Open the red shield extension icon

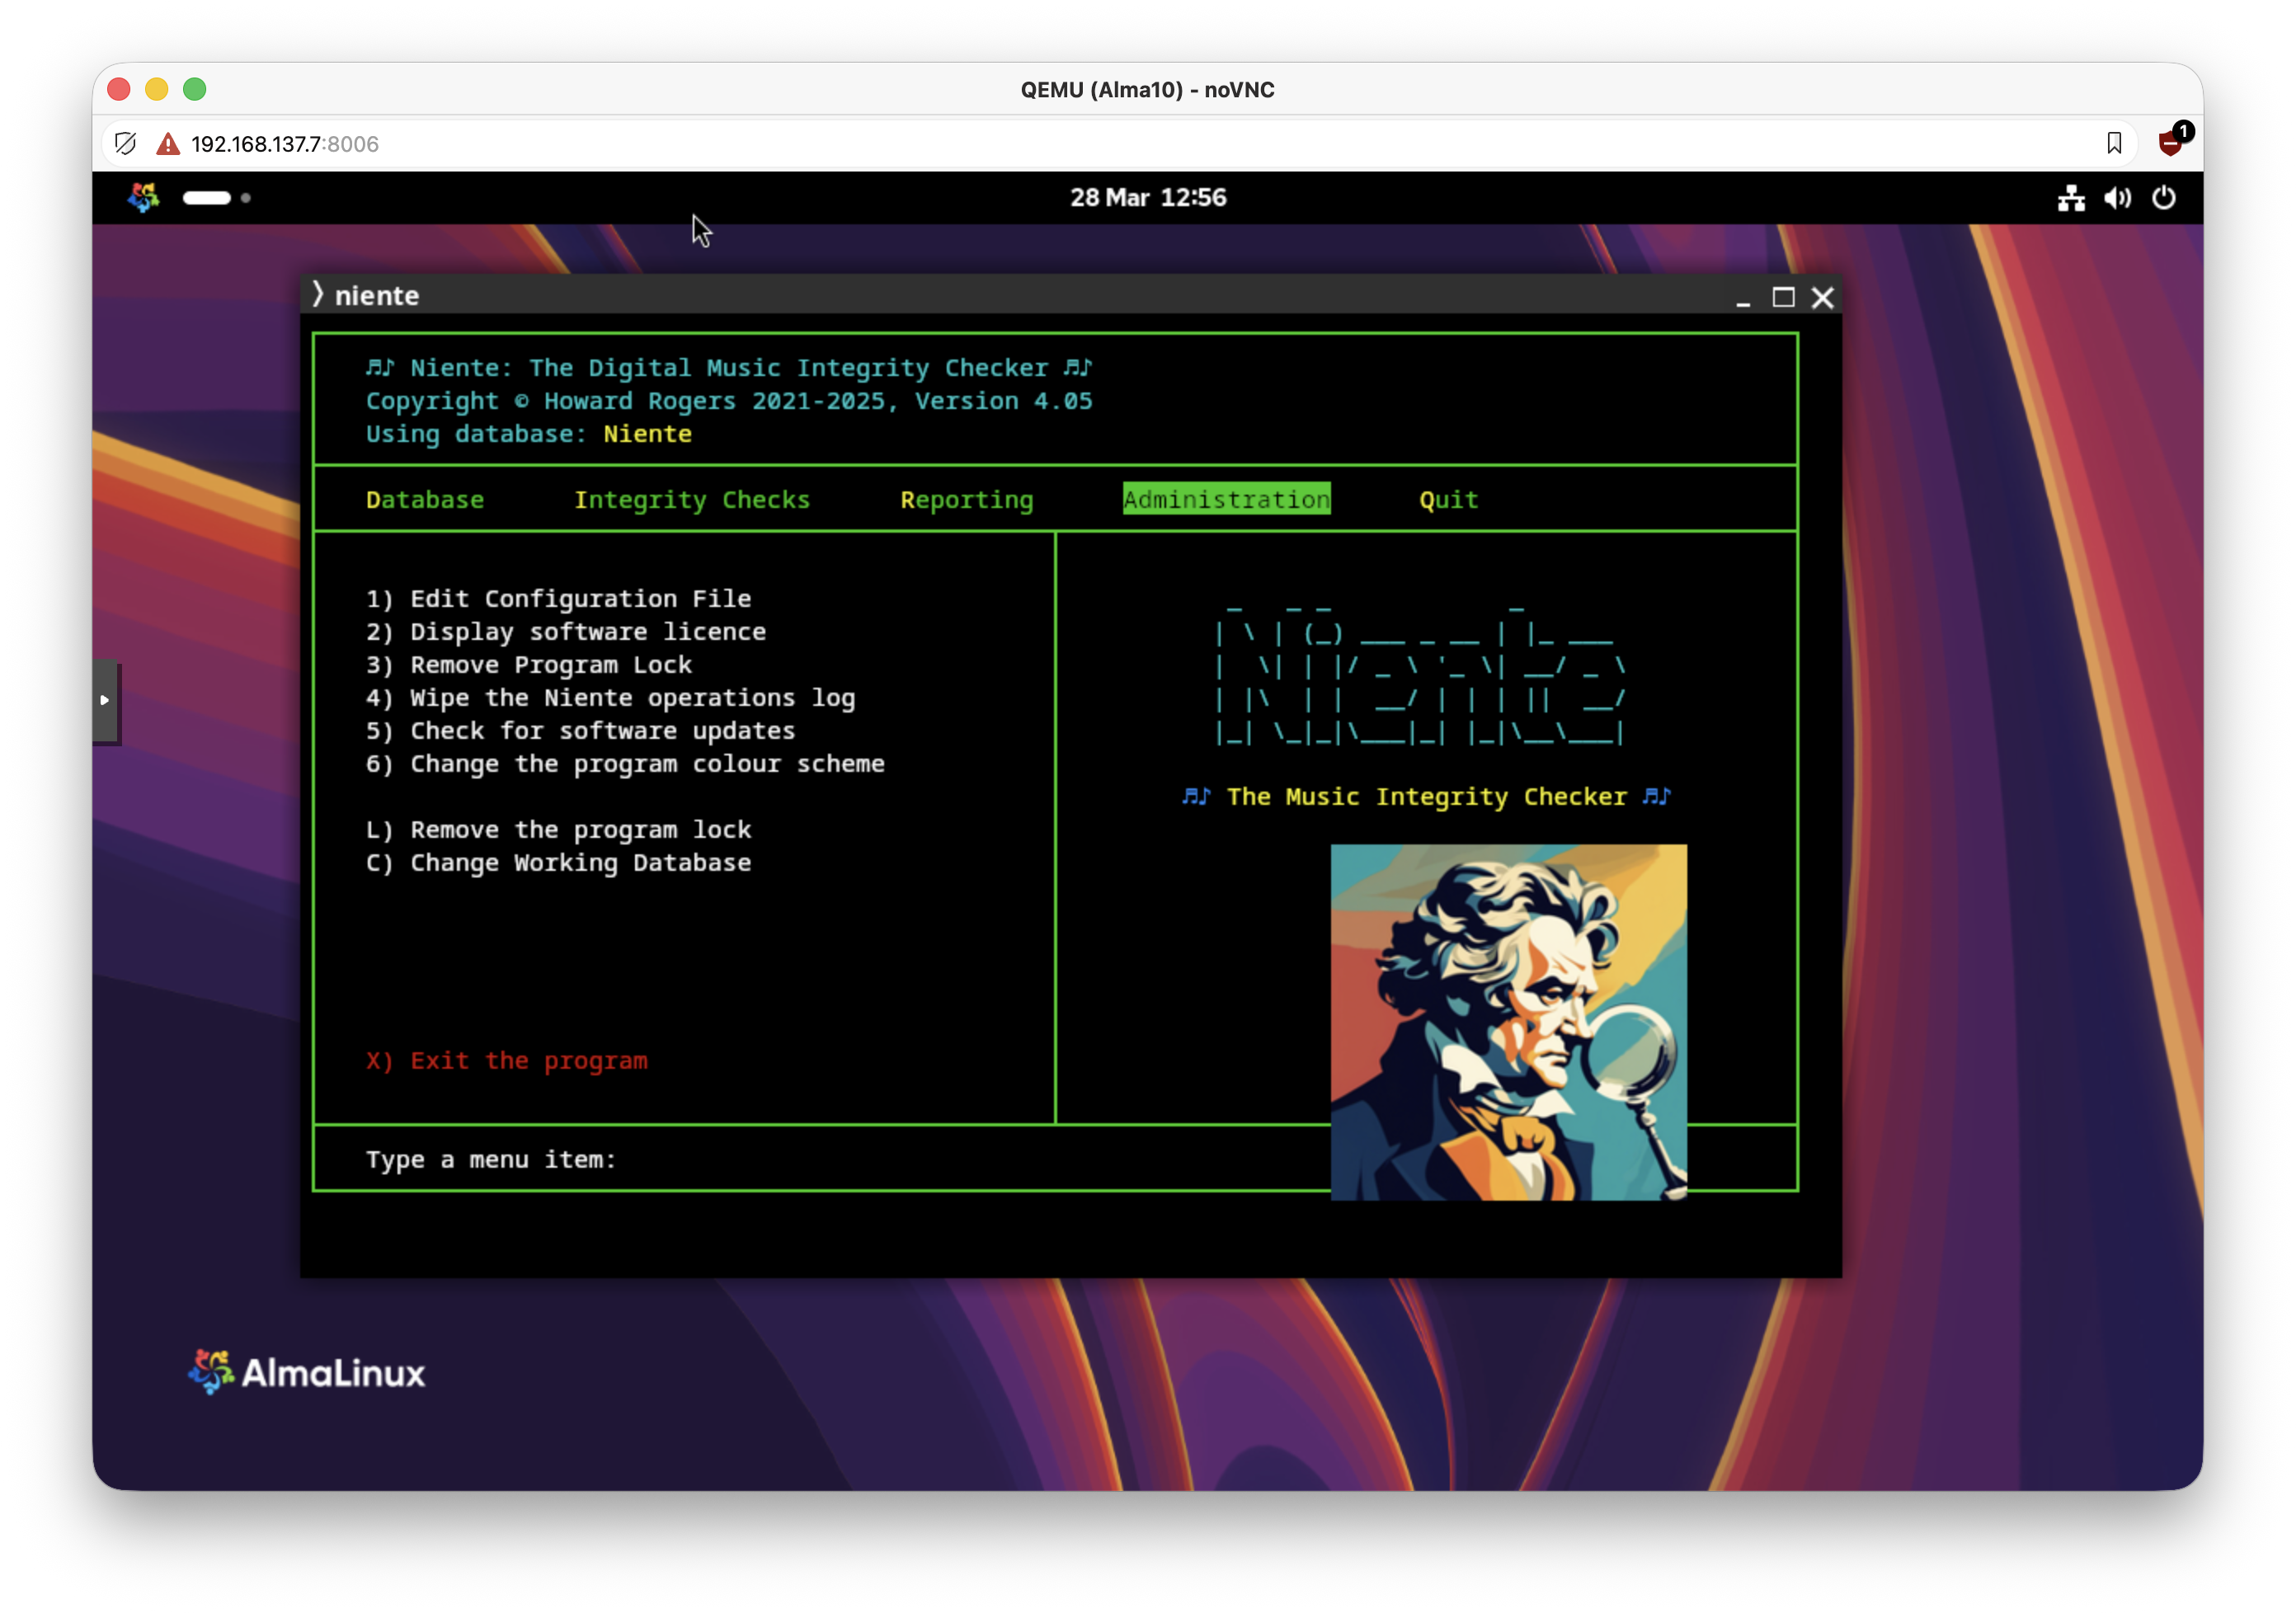point(2170,143)
